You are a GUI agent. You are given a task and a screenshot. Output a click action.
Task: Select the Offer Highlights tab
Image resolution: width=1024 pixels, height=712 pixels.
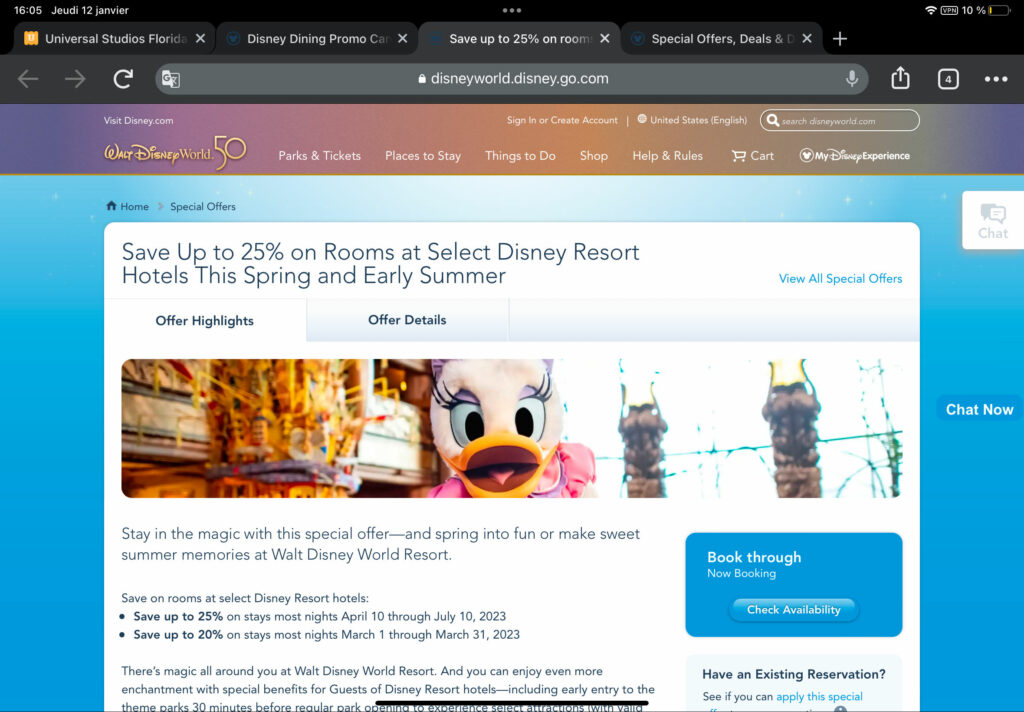pos(204,320)
